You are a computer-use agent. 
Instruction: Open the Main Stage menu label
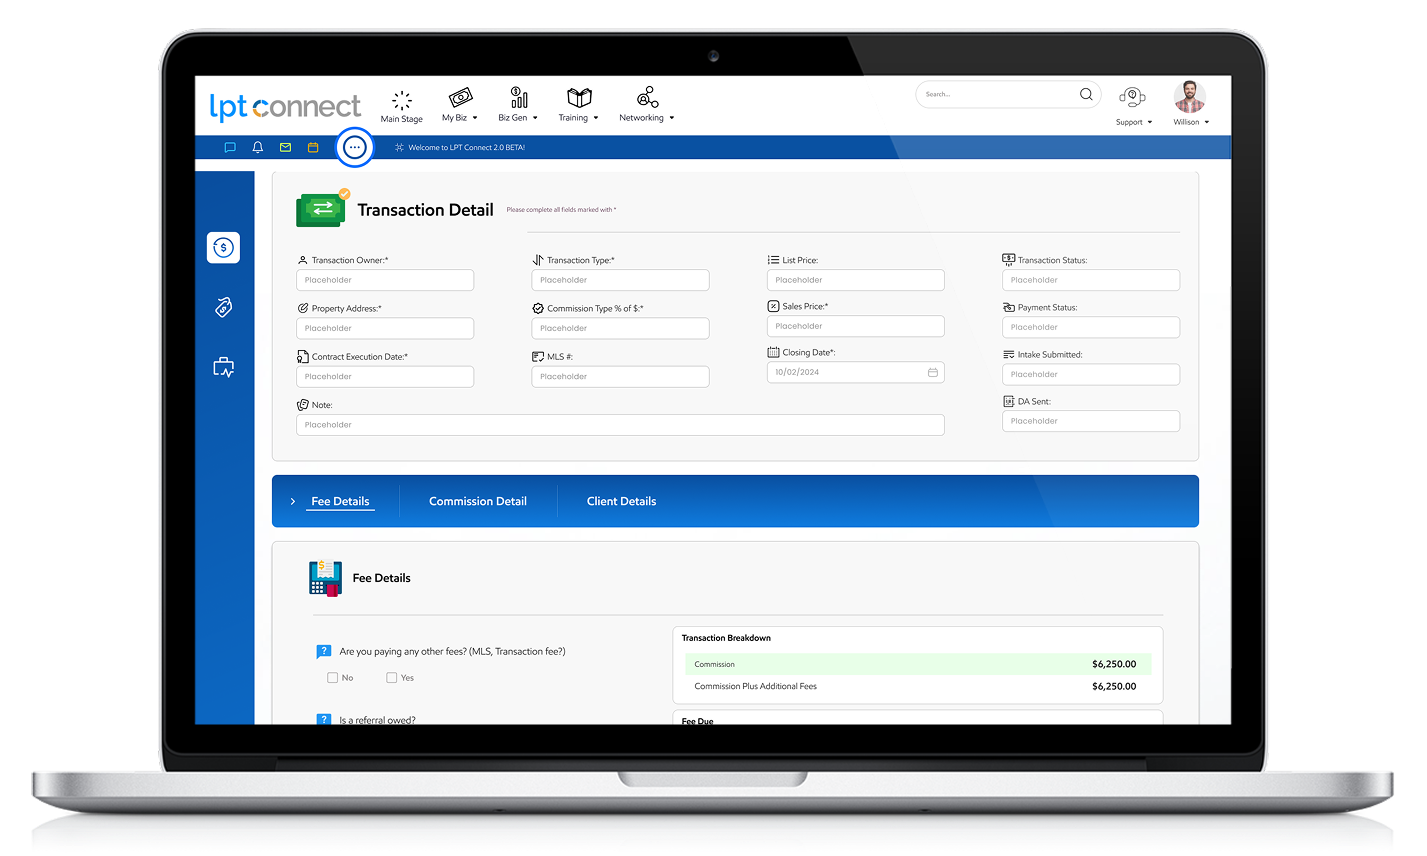click(402, 119)
